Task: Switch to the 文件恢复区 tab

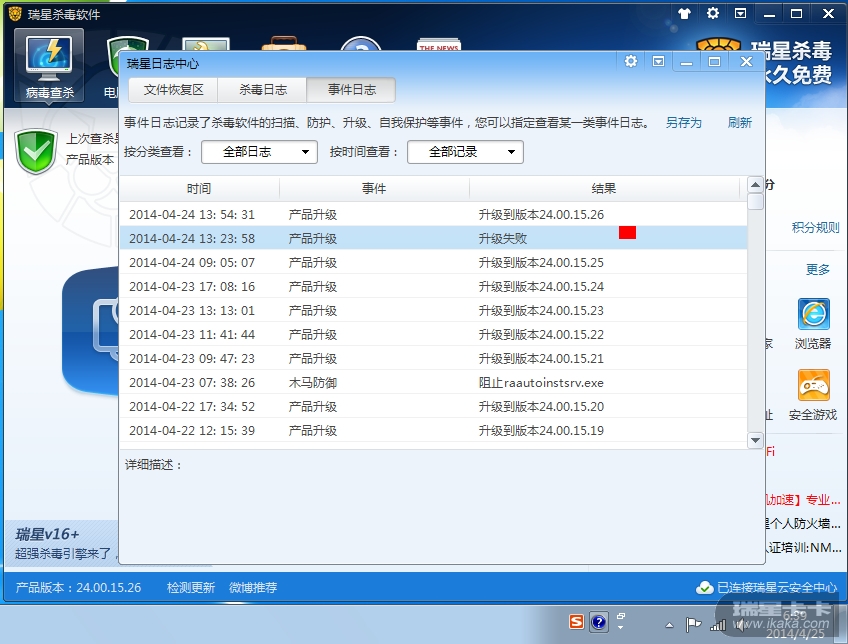Action: [173, 90]
